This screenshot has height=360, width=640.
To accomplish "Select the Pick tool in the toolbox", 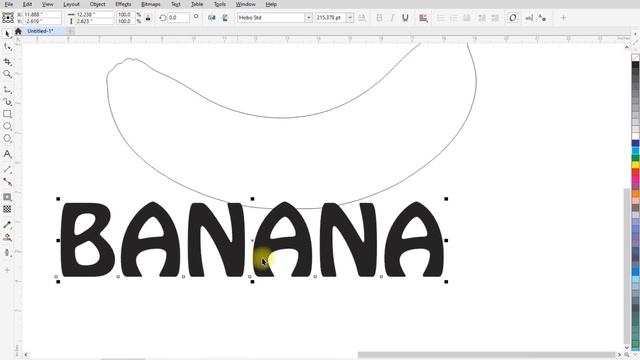I will [x=7, y=34].
